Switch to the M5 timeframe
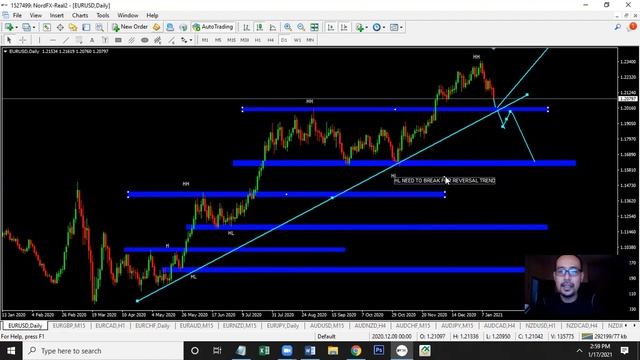 218,40
